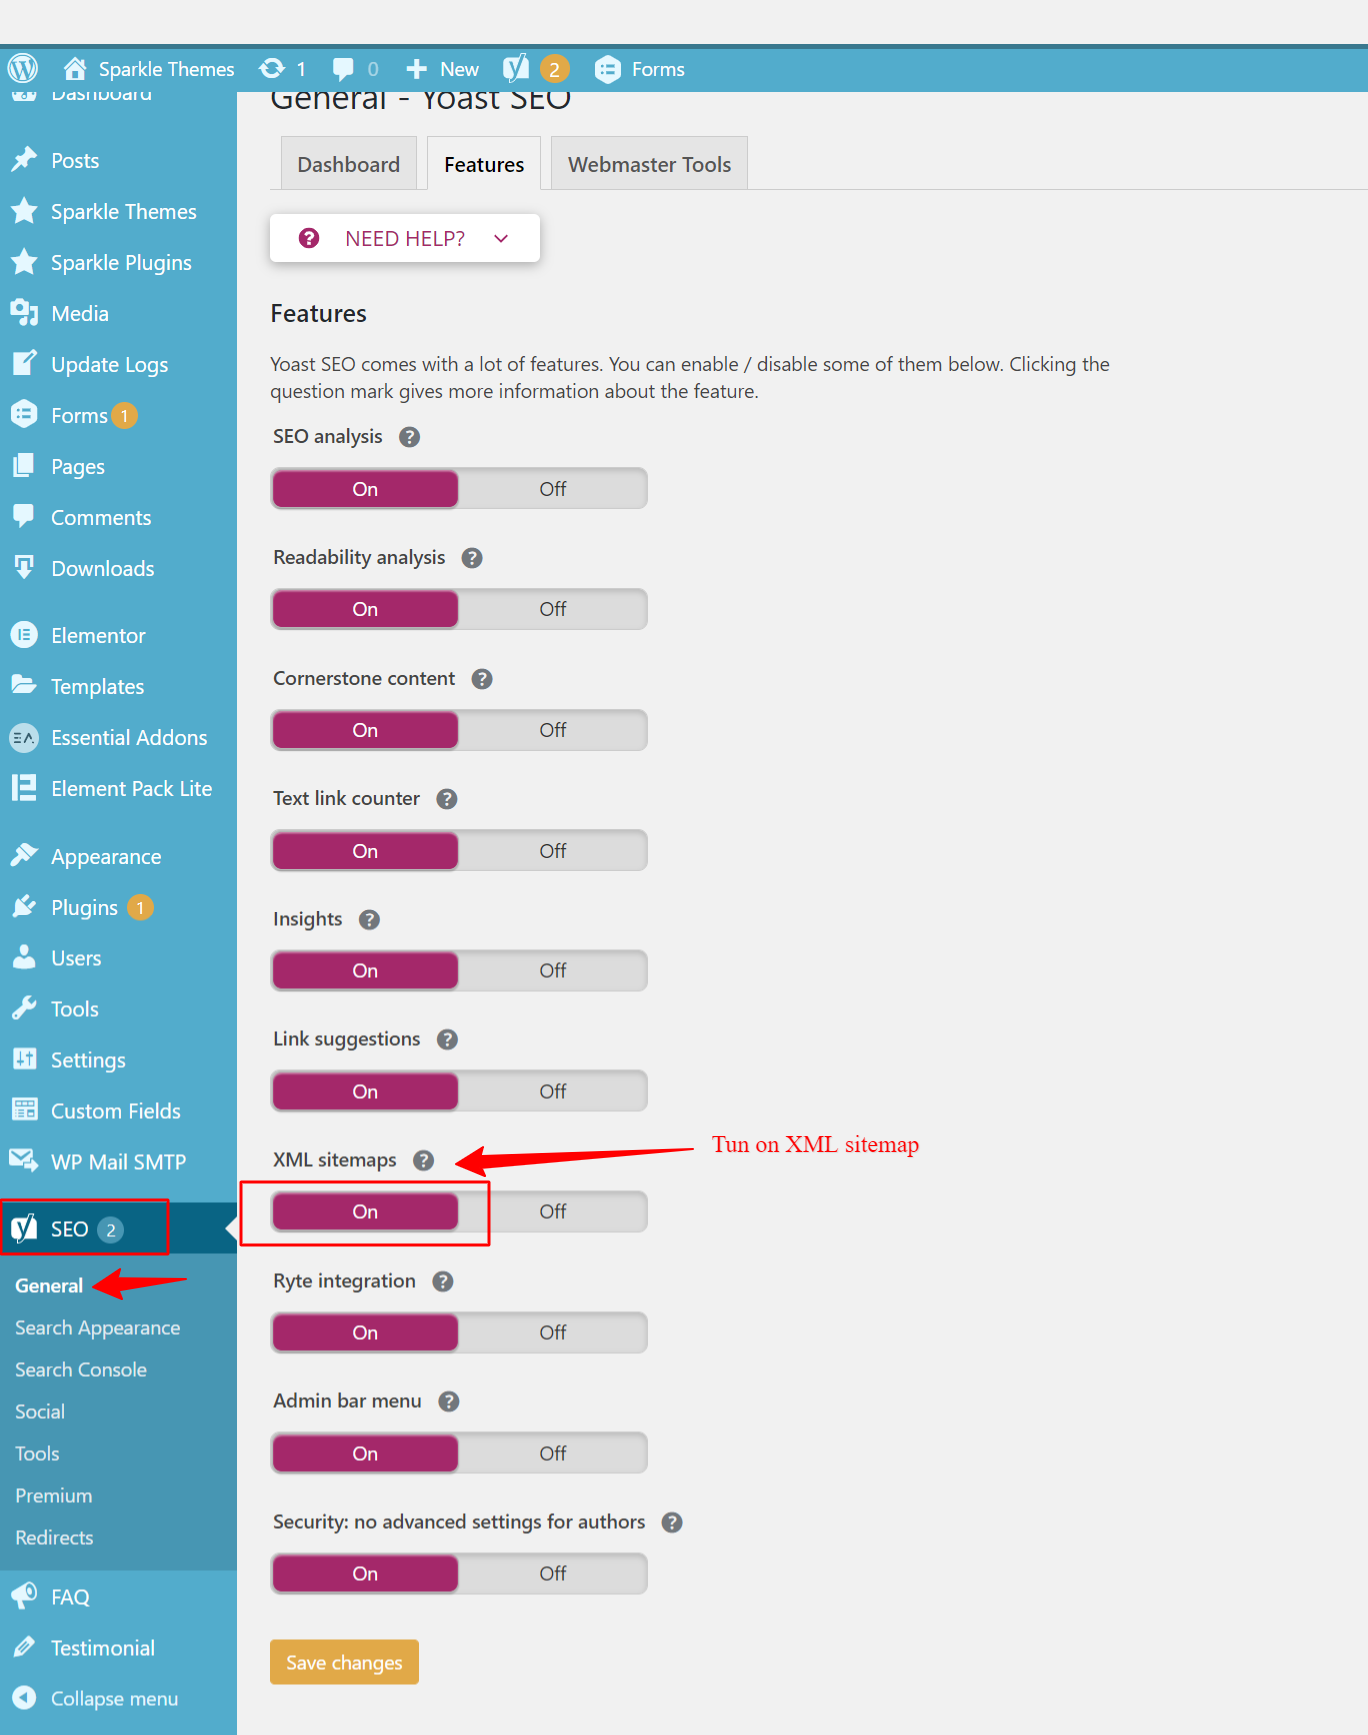
Task: Show help for SEO analysis question mark
Action: [x=409, y=437]
